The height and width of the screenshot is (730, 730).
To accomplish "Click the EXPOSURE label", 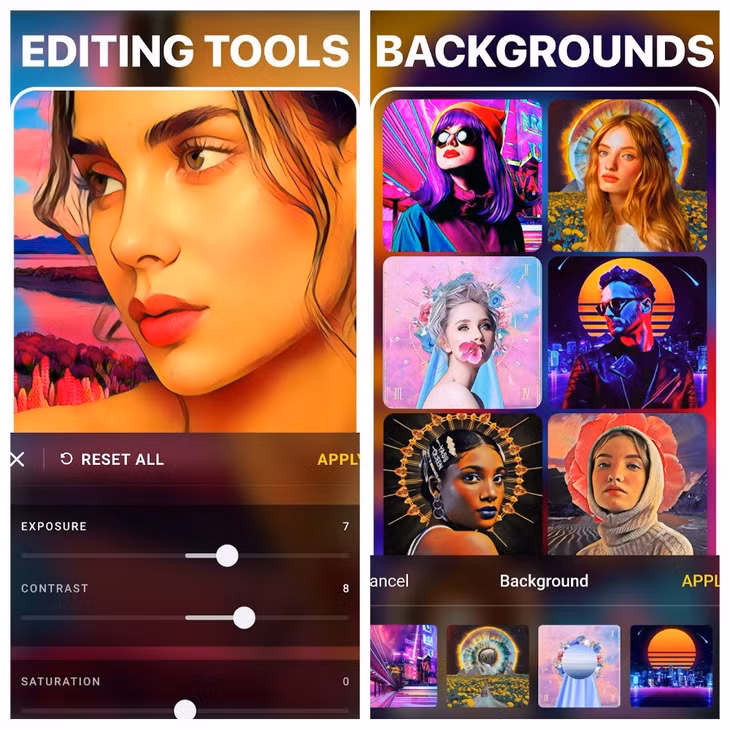I will (54, 526).
